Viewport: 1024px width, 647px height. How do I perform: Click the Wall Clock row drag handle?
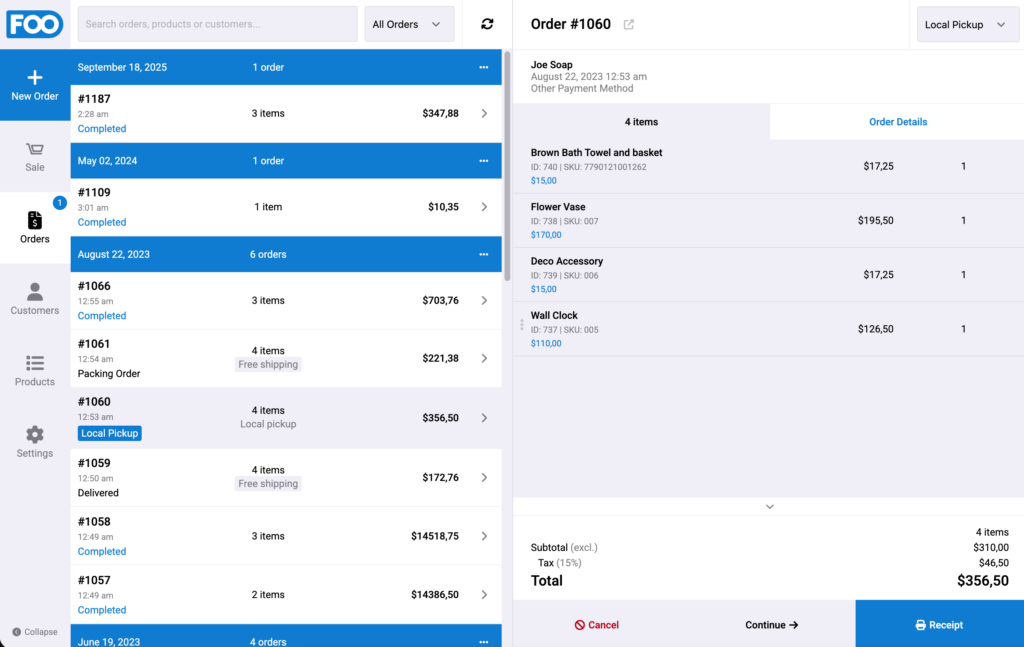coord(521,324)
